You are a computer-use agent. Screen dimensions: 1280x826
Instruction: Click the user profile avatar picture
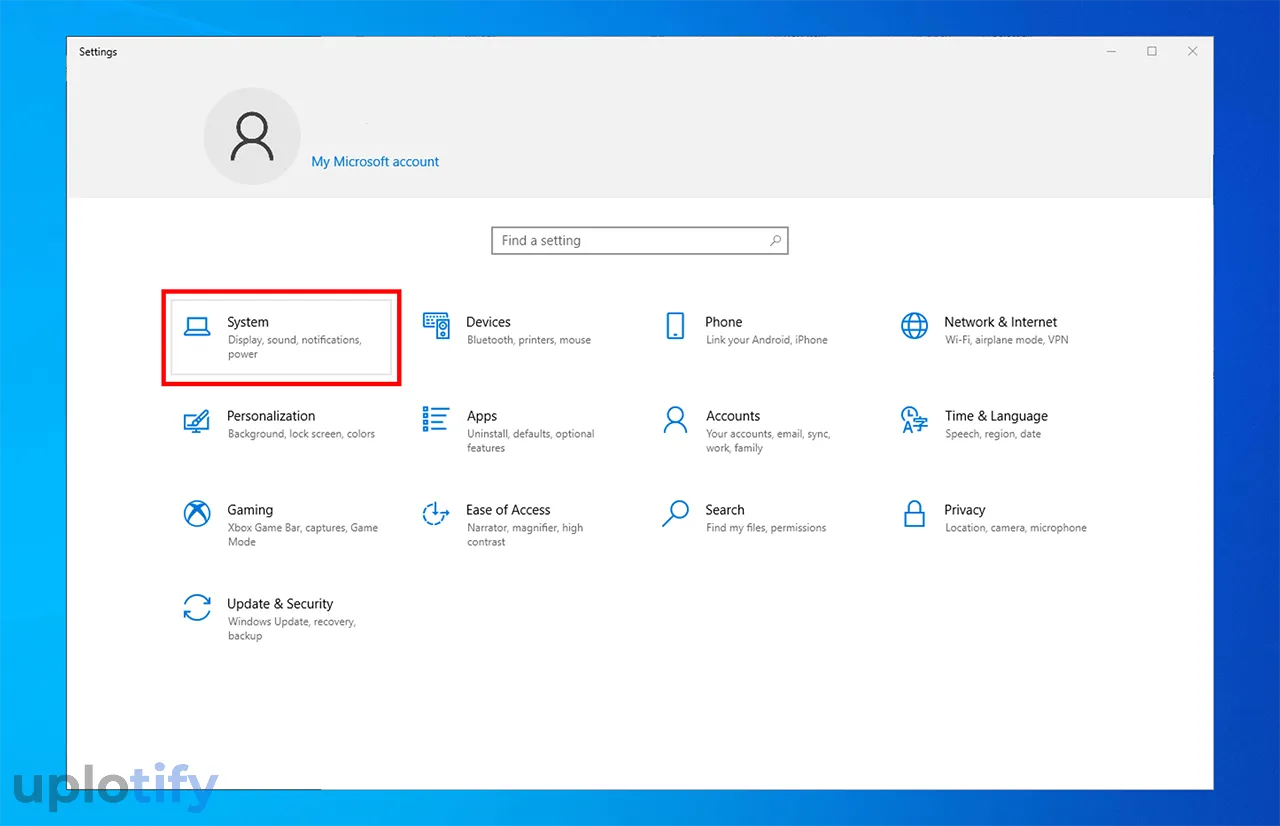(x=252, y=136)
